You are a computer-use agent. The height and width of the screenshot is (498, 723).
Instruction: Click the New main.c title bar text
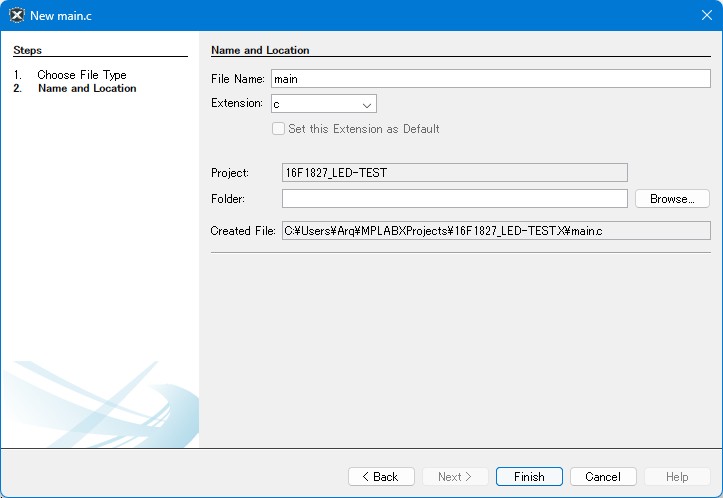[x=58, y=15]
